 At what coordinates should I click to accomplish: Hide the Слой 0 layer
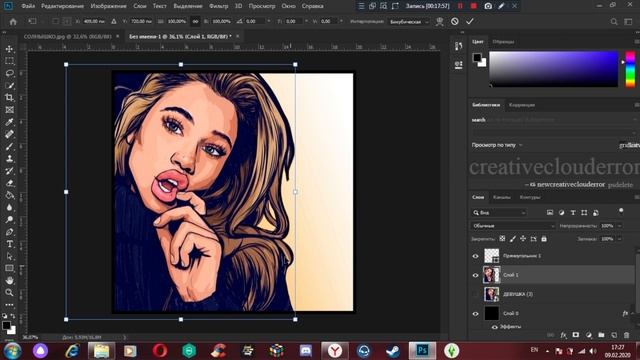pyautogui.click(x=475, y=313)
